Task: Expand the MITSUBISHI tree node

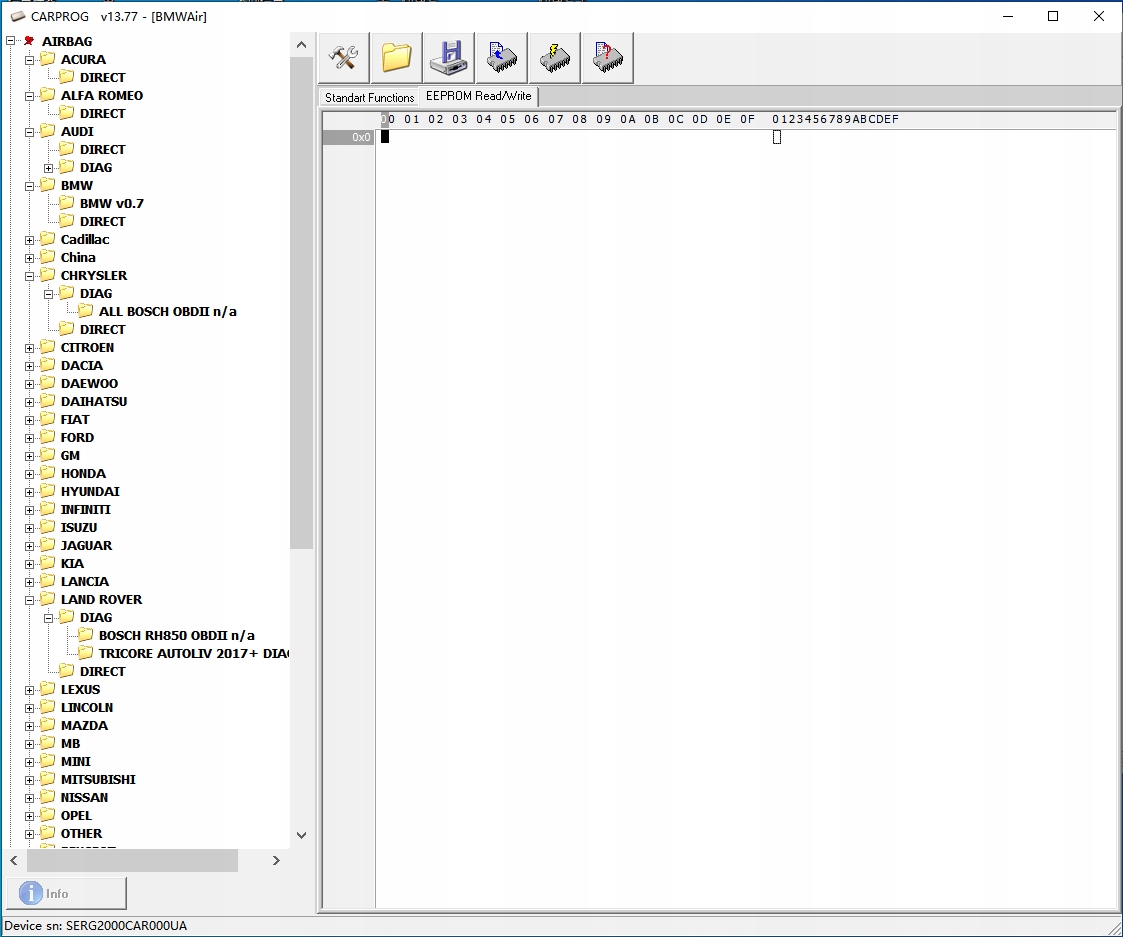Action: click(29, 780)
